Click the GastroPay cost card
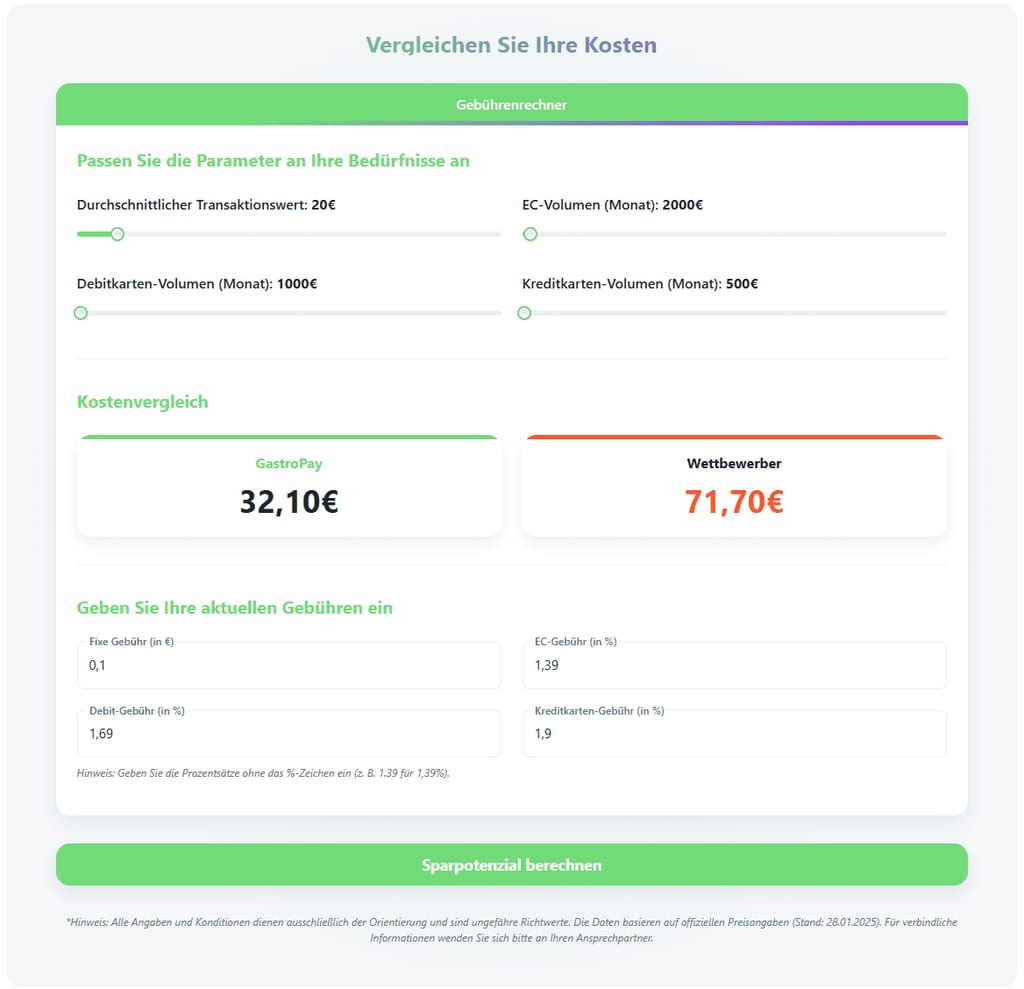Viewport: 1024px width, 989px height. click(289, 486)
